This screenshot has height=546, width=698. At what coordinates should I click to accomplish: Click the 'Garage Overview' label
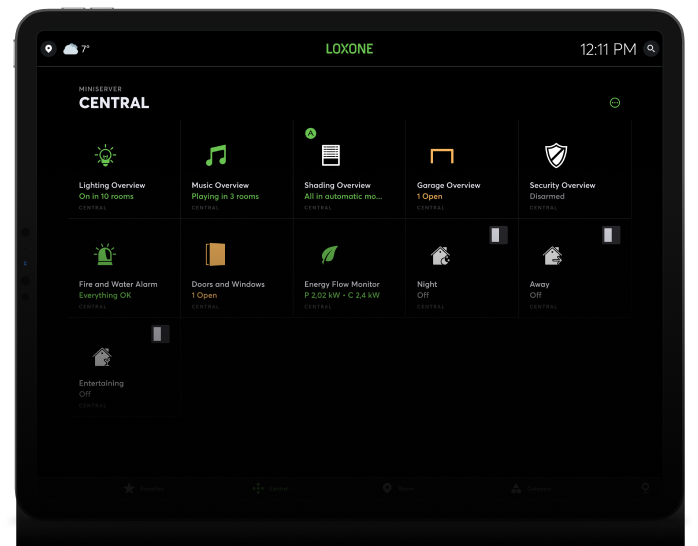(x=449, y=185)
